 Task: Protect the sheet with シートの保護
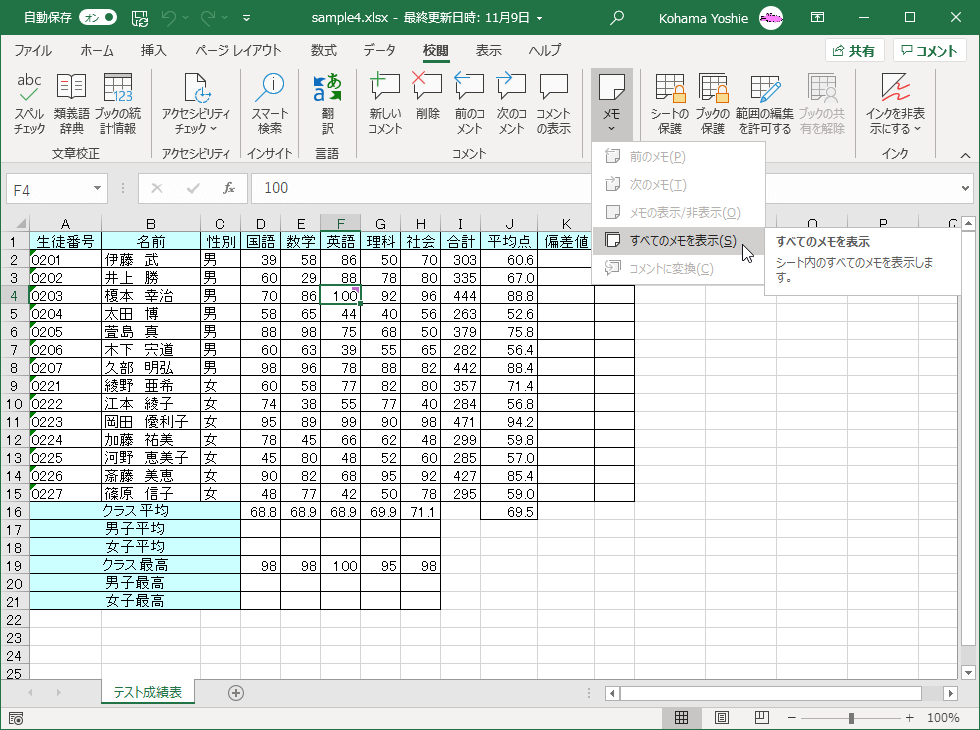coord(669,100)
